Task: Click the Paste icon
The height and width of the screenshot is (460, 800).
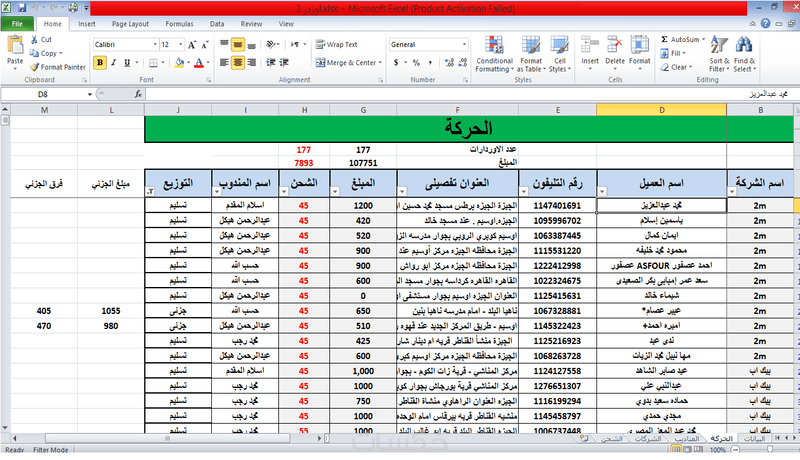Action: click(x=15, y=45)
